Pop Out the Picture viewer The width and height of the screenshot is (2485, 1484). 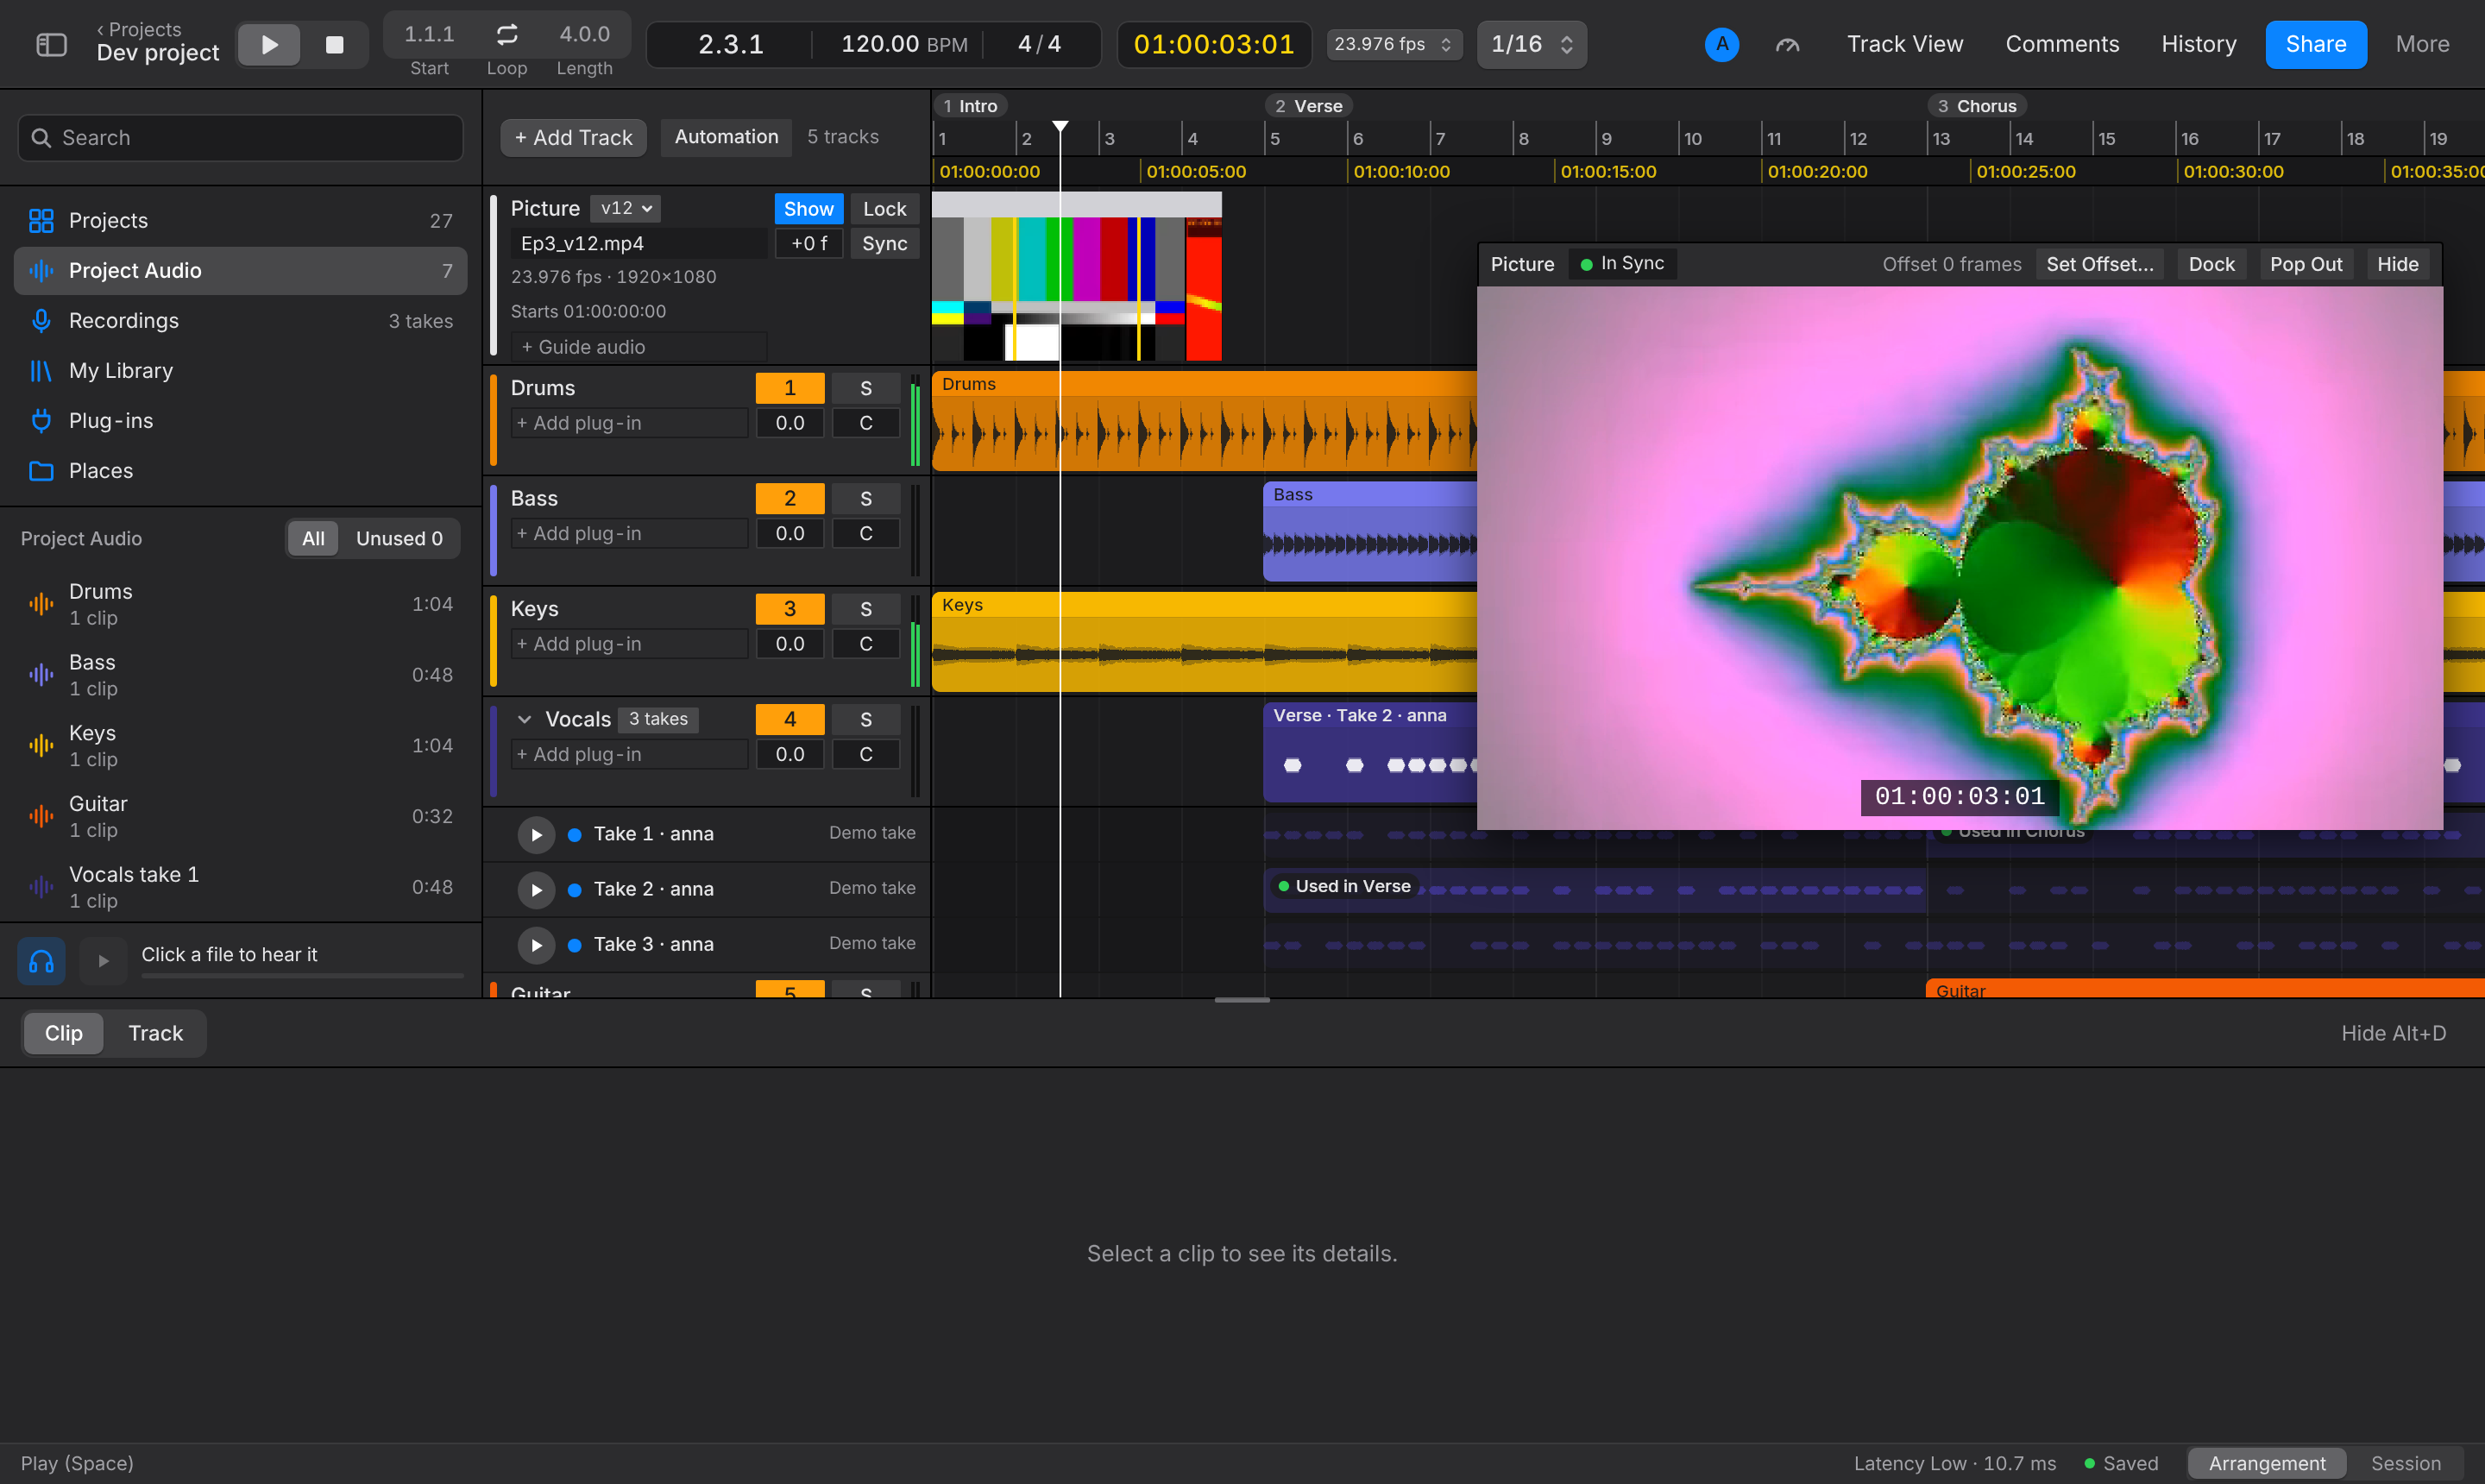[2305, 264]
